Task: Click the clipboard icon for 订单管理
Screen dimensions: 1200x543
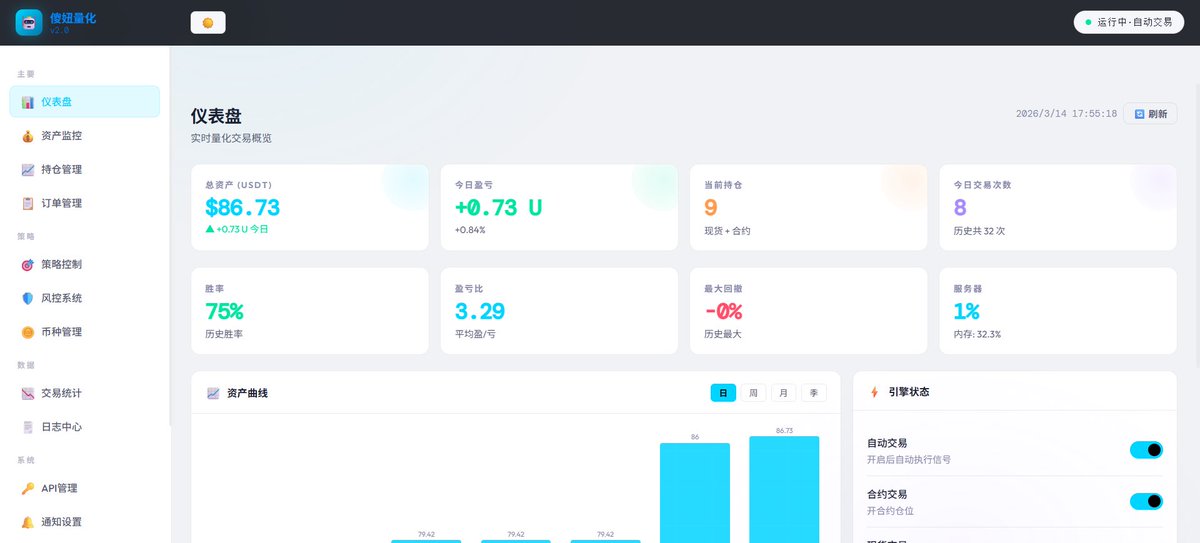Action: [x=28, y=203]
